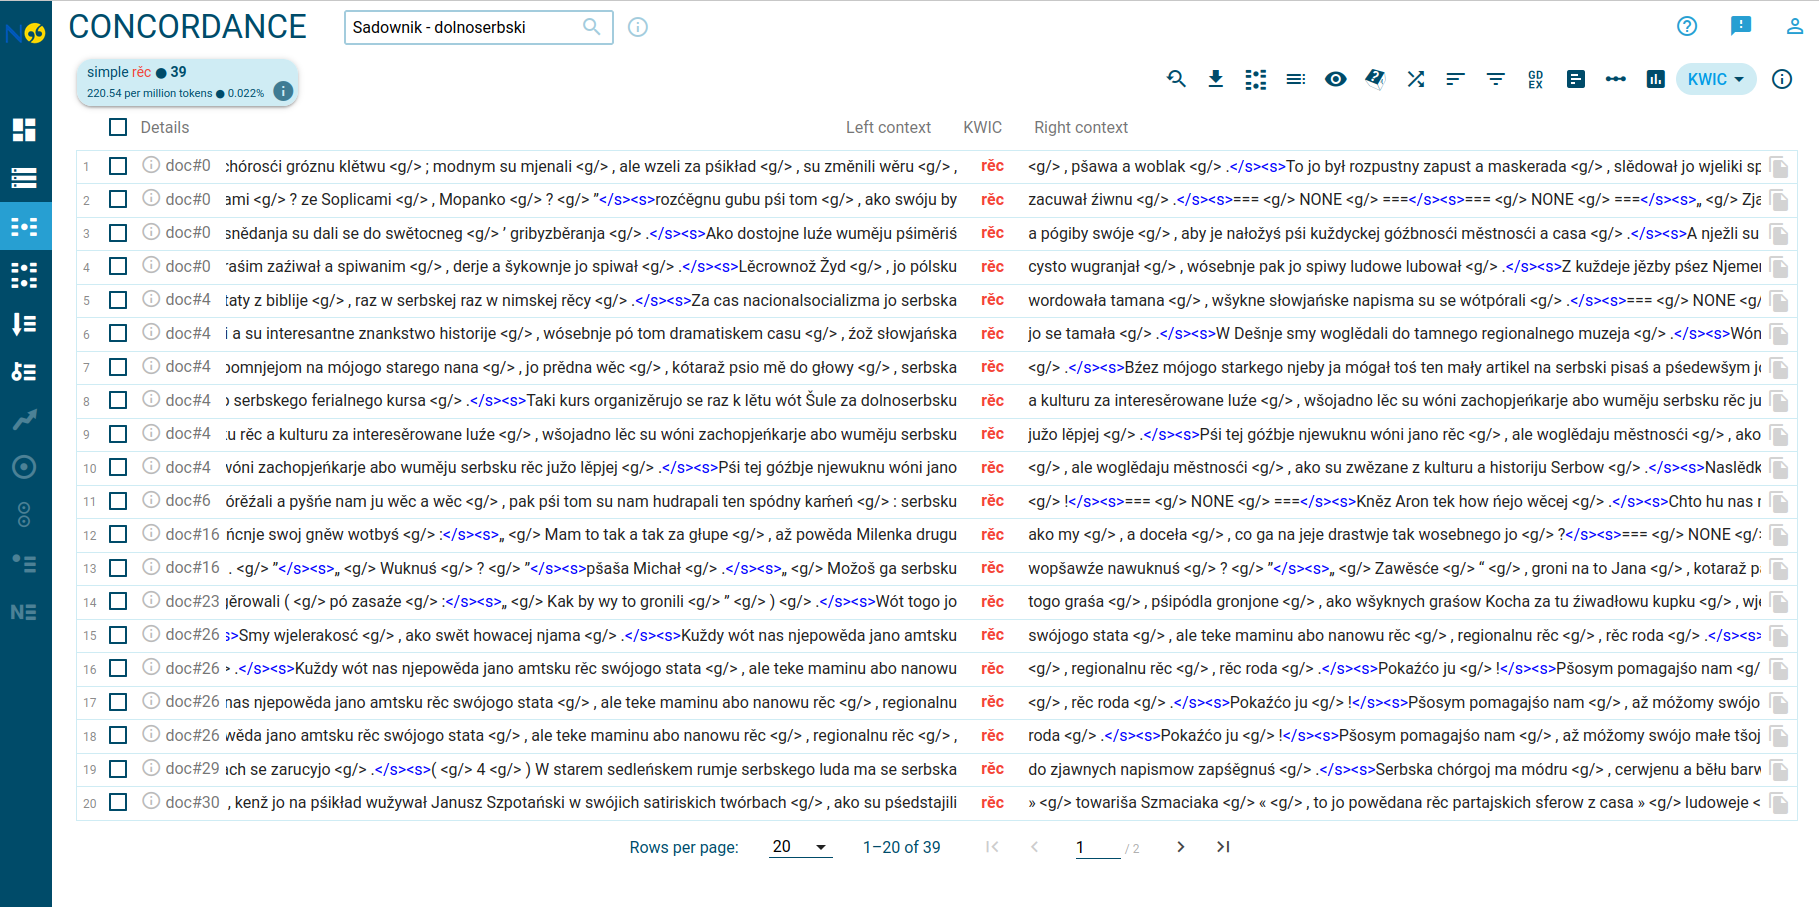Apply GDEX good examples sorting

coord(1536,79)
